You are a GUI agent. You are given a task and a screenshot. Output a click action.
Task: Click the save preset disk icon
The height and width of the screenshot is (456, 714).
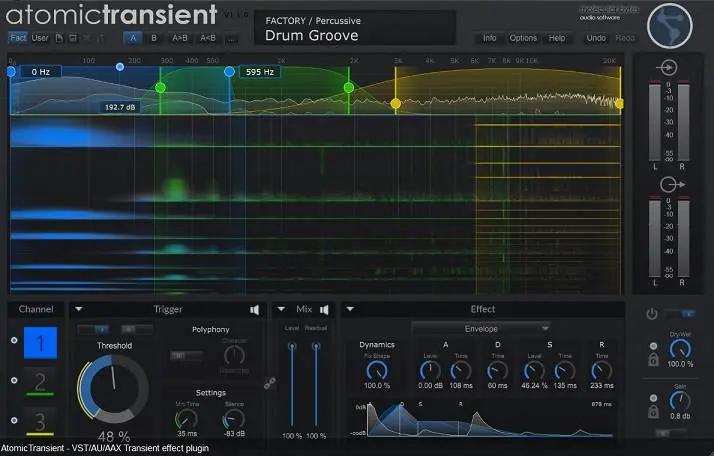[x=73, y=38]
